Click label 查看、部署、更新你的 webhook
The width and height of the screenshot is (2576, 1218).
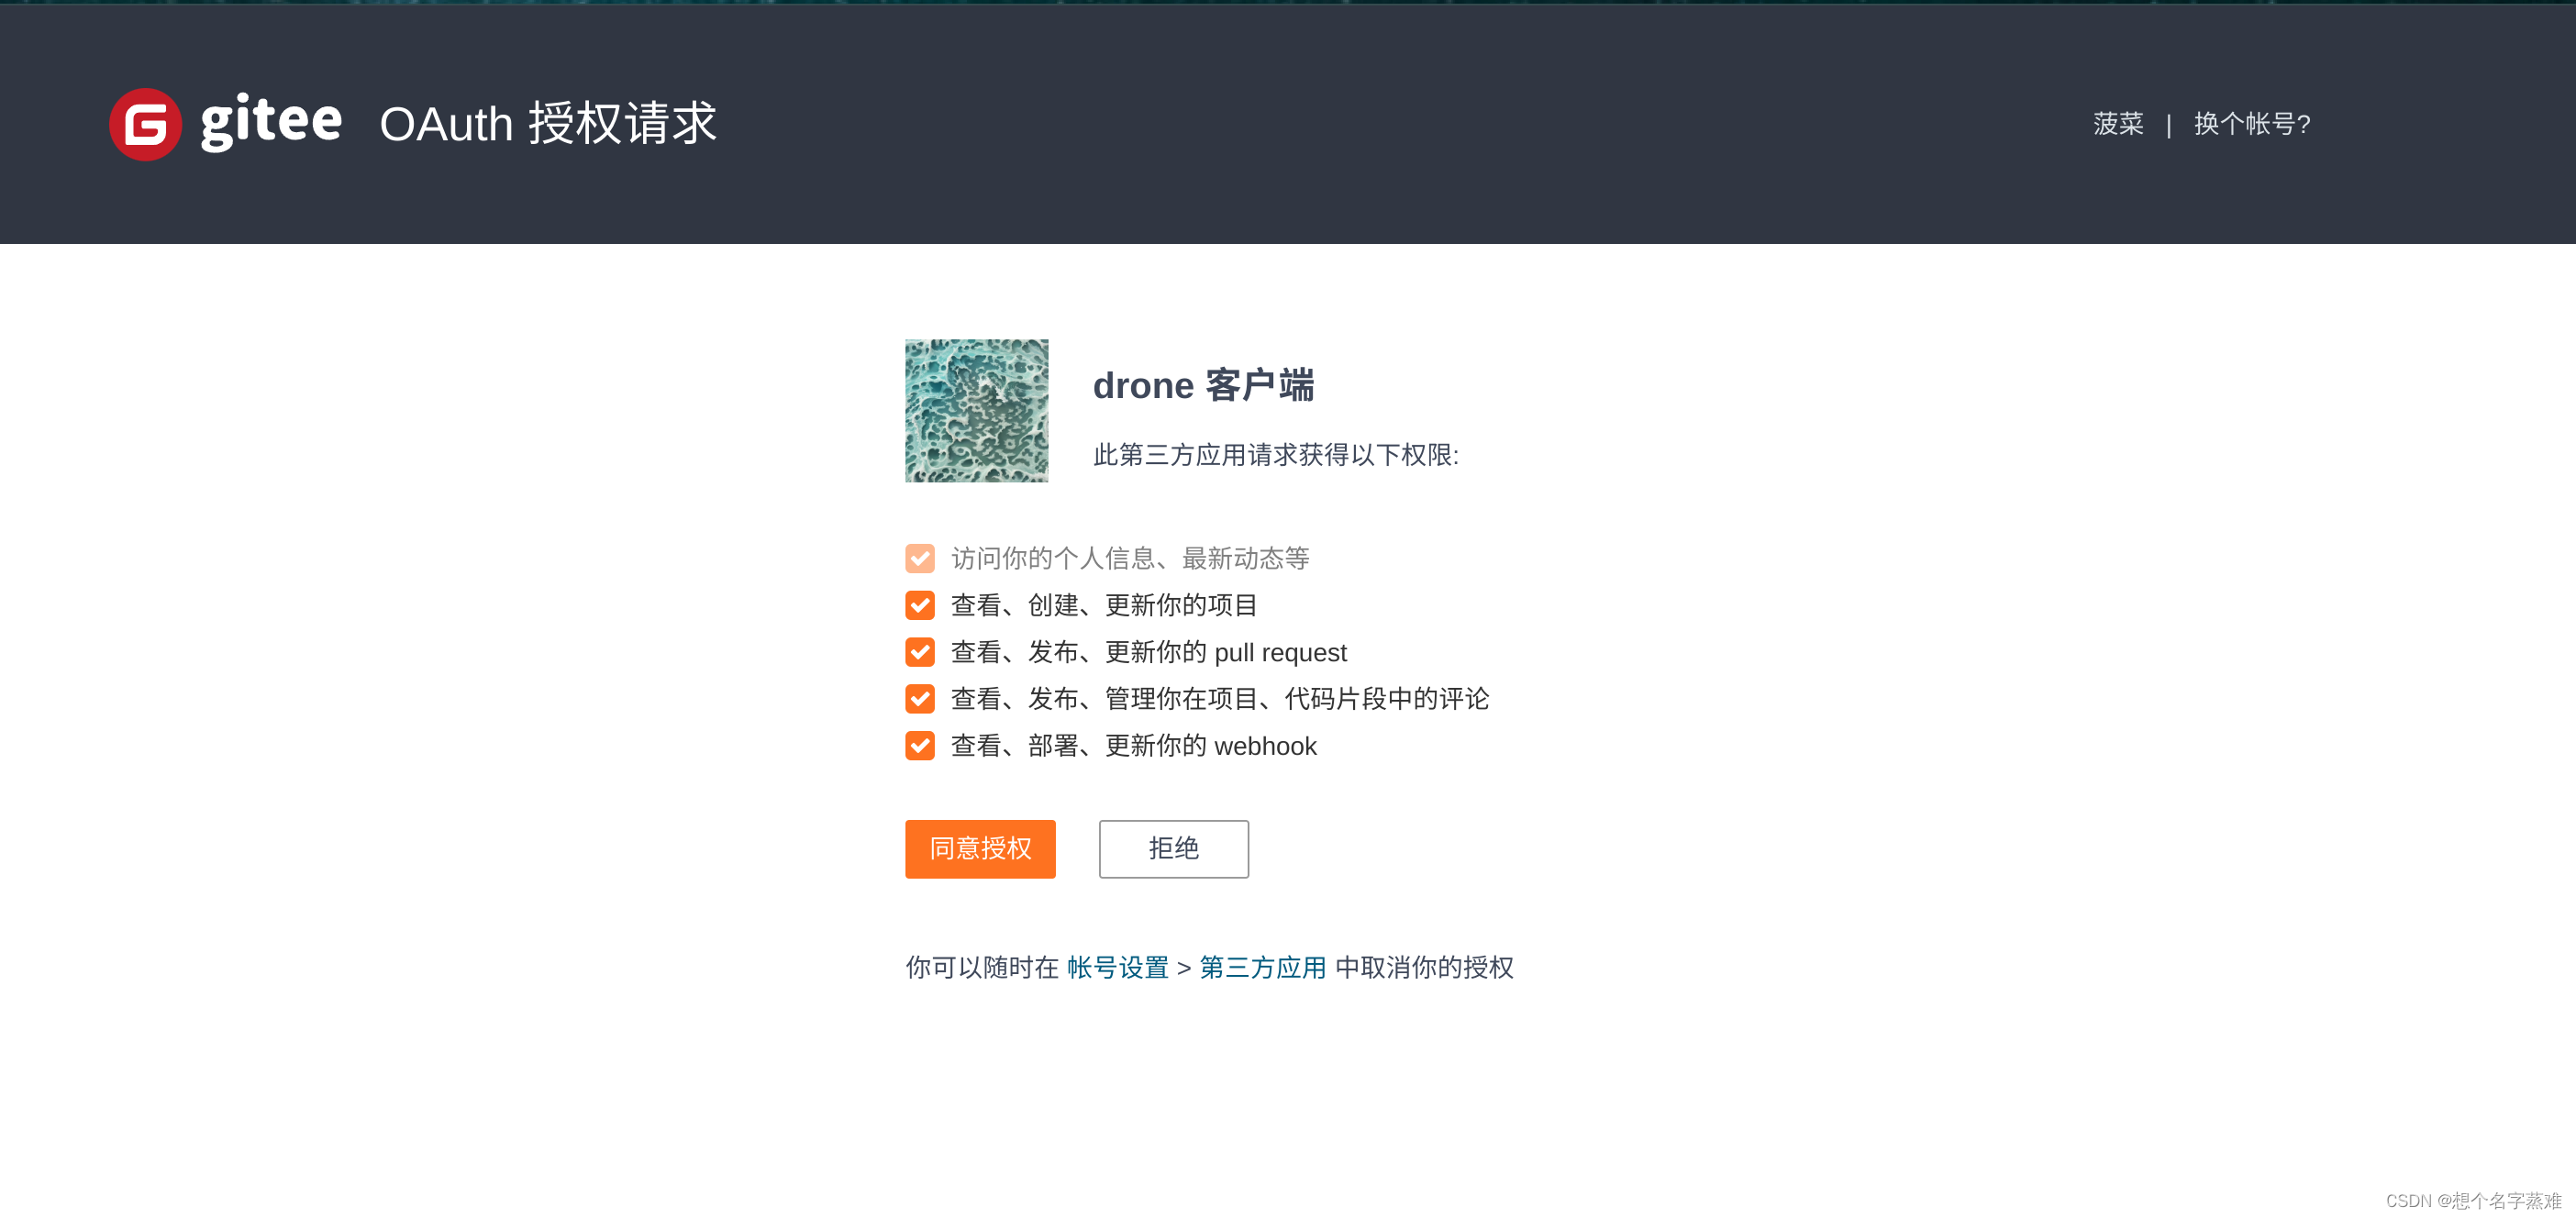click(x=1133, y=746)
